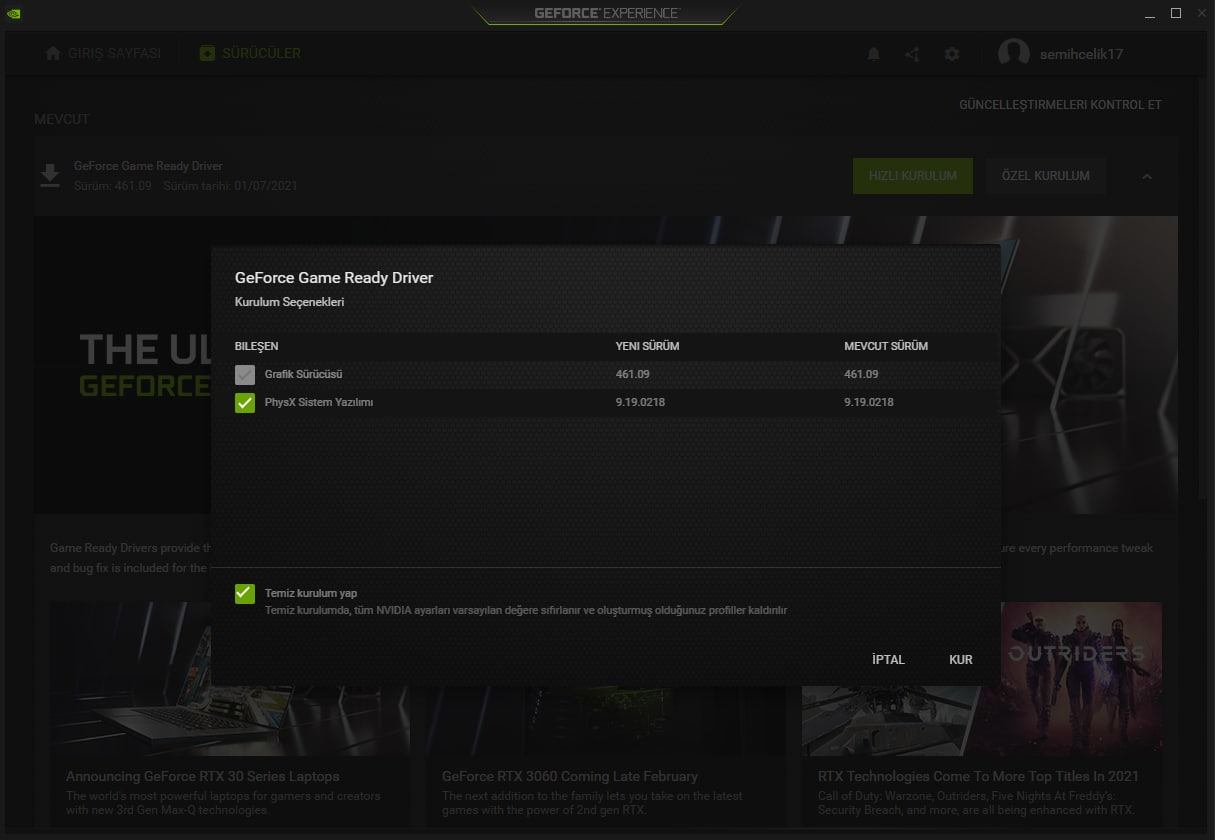Click 'Sürüm tarihi: 01/07/2021' text
1215x840 pixels.
point(230,186)
